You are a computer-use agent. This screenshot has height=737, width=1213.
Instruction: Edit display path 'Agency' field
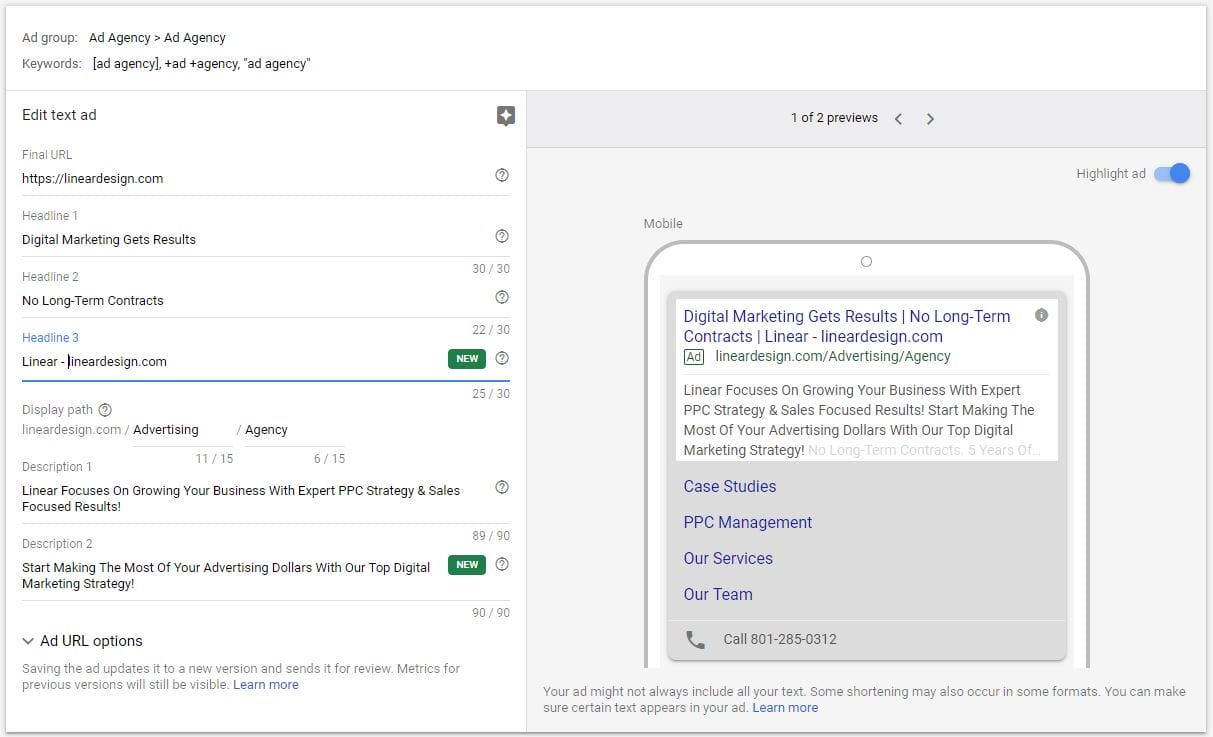tap(295, 430)
